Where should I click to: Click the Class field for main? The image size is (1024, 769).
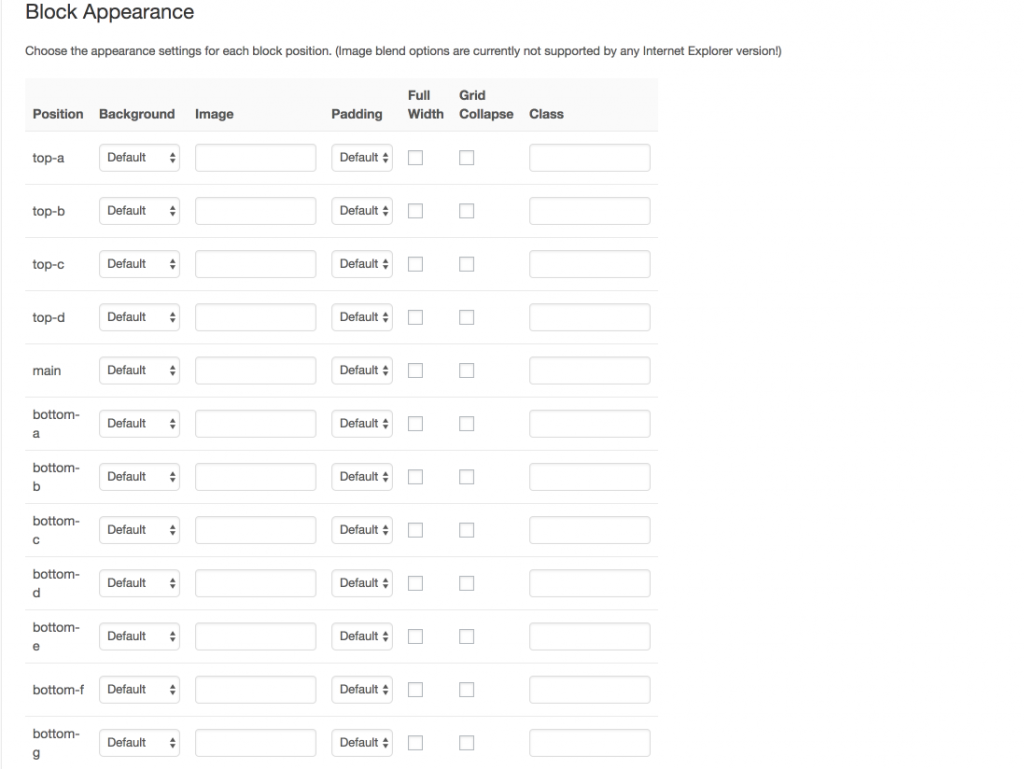click(589, 370)
